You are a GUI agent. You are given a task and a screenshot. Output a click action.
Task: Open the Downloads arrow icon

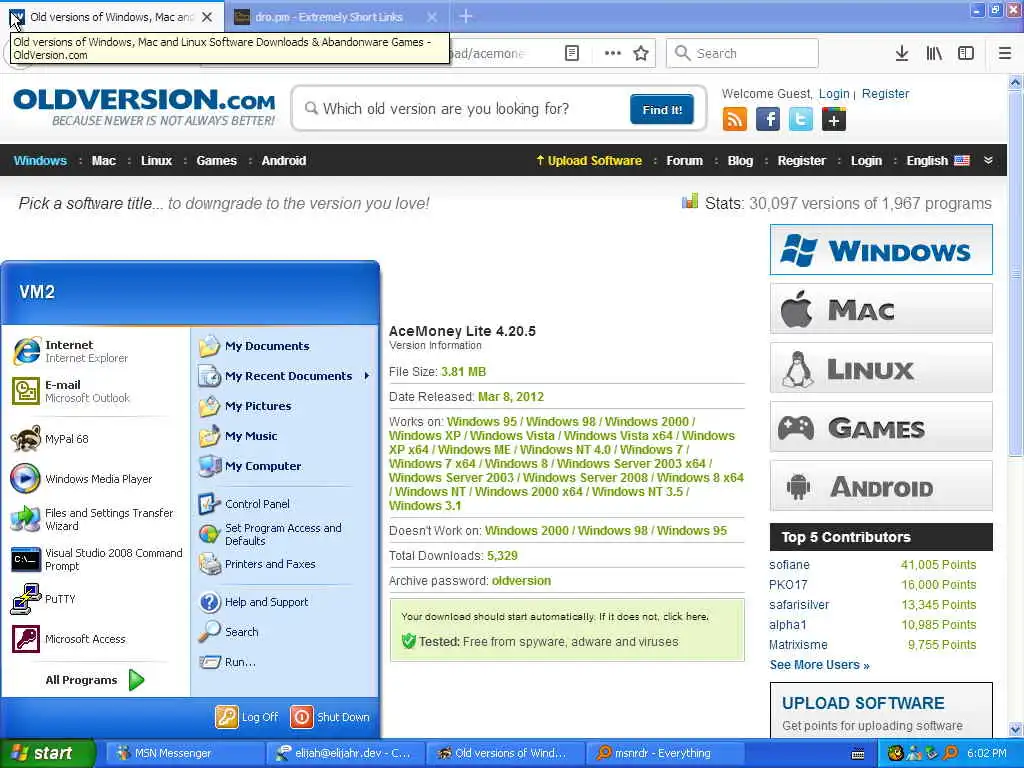[x=902, y=53]
